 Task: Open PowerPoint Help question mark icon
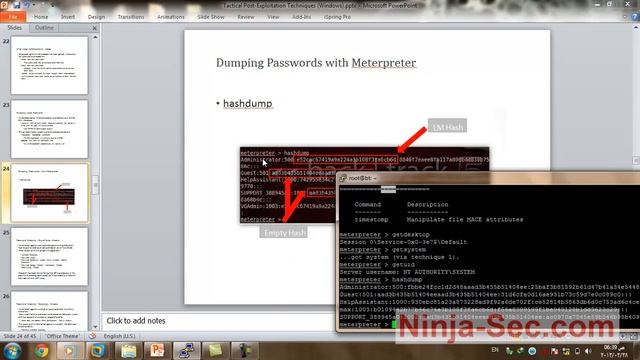point(635,17)
